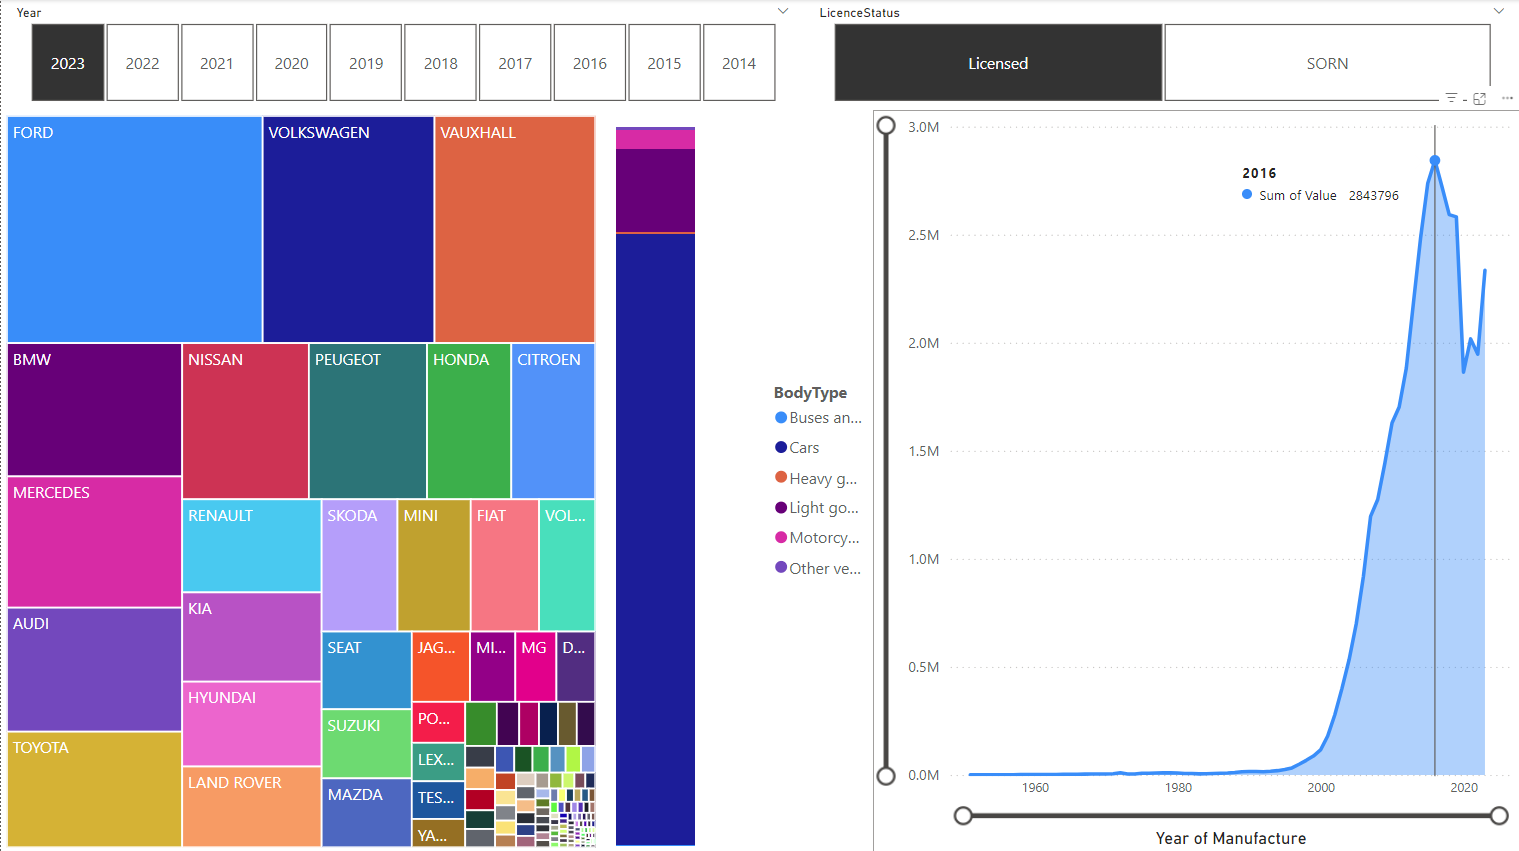1519x851 pixels.
Task: Select the AUDI treemap tile
Action: click(x=95, y=669)
